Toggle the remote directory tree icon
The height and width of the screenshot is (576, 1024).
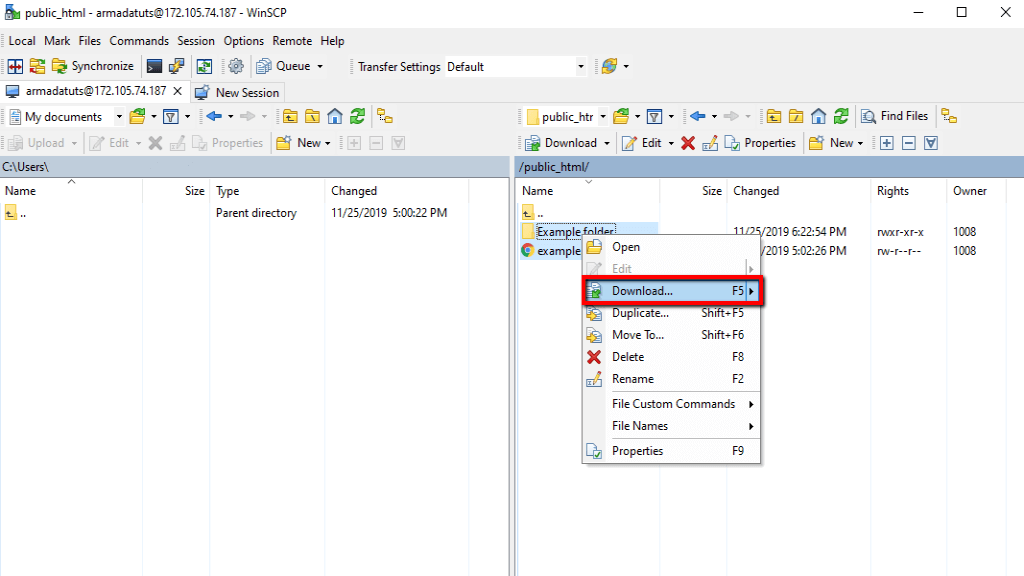(x=949, y=117)
